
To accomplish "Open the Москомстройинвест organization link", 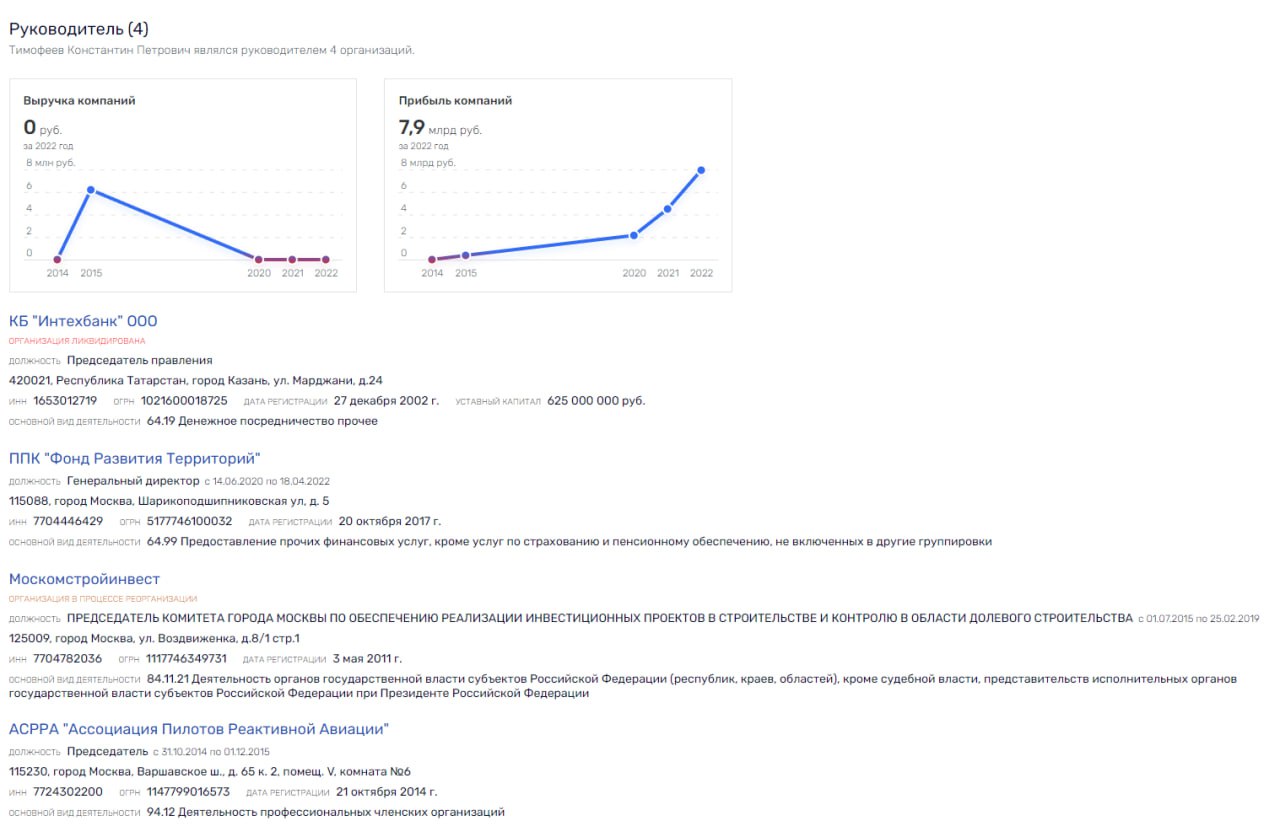I will pos(84,579).
